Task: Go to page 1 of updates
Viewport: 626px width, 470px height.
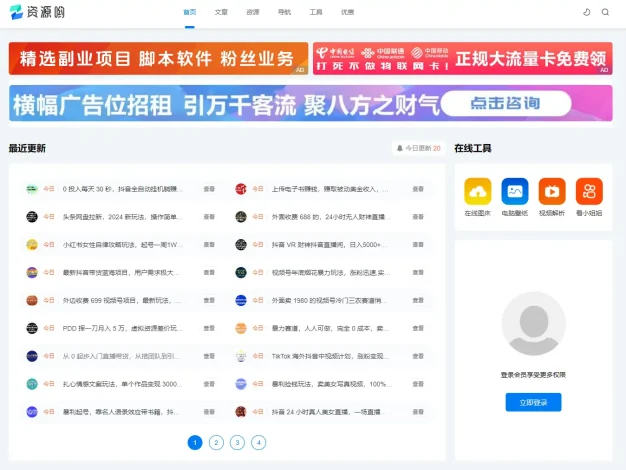Action: click(195, 442)
